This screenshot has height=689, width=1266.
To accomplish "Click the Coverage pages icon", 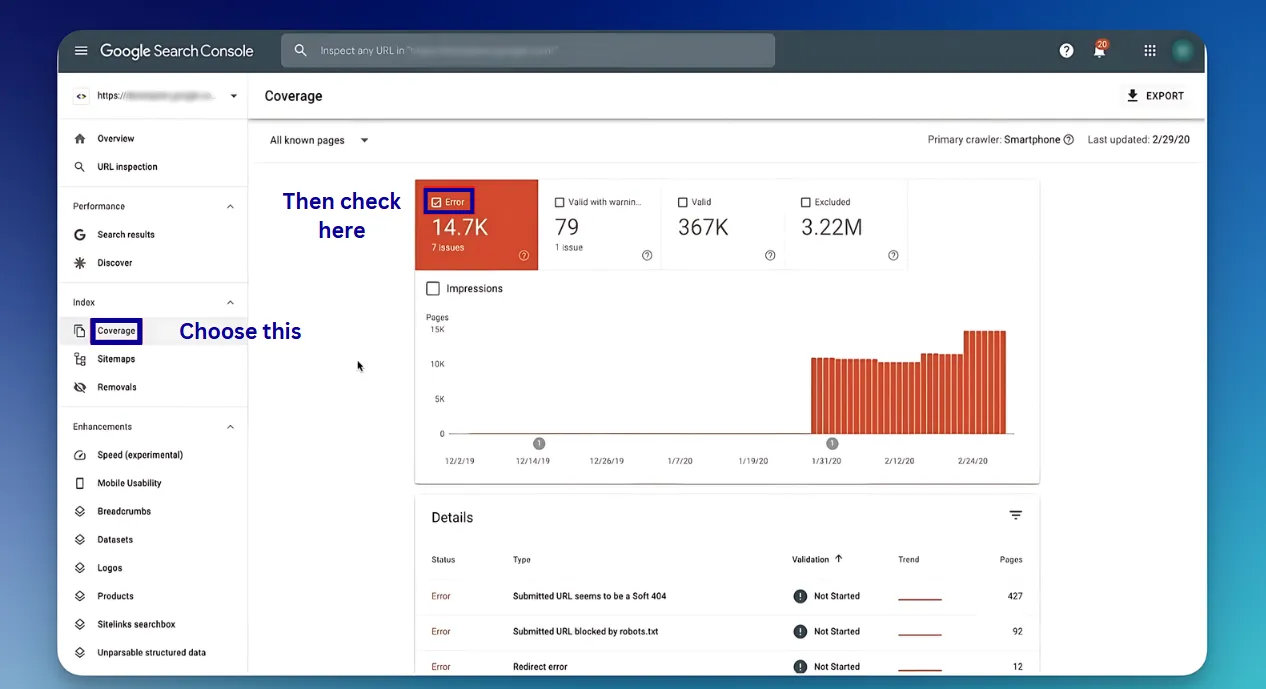I will 80,331.
